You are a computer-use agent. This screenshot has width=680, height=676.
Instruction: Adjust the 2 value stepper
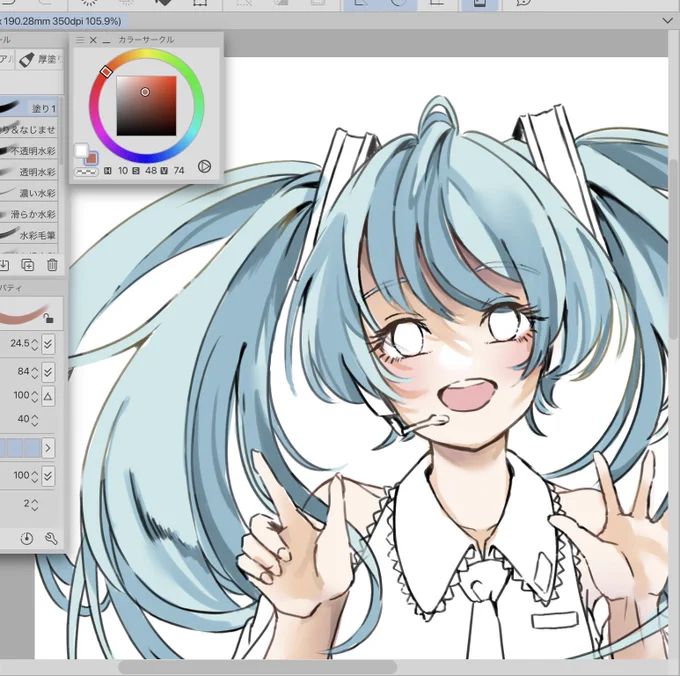coord(35,504)
